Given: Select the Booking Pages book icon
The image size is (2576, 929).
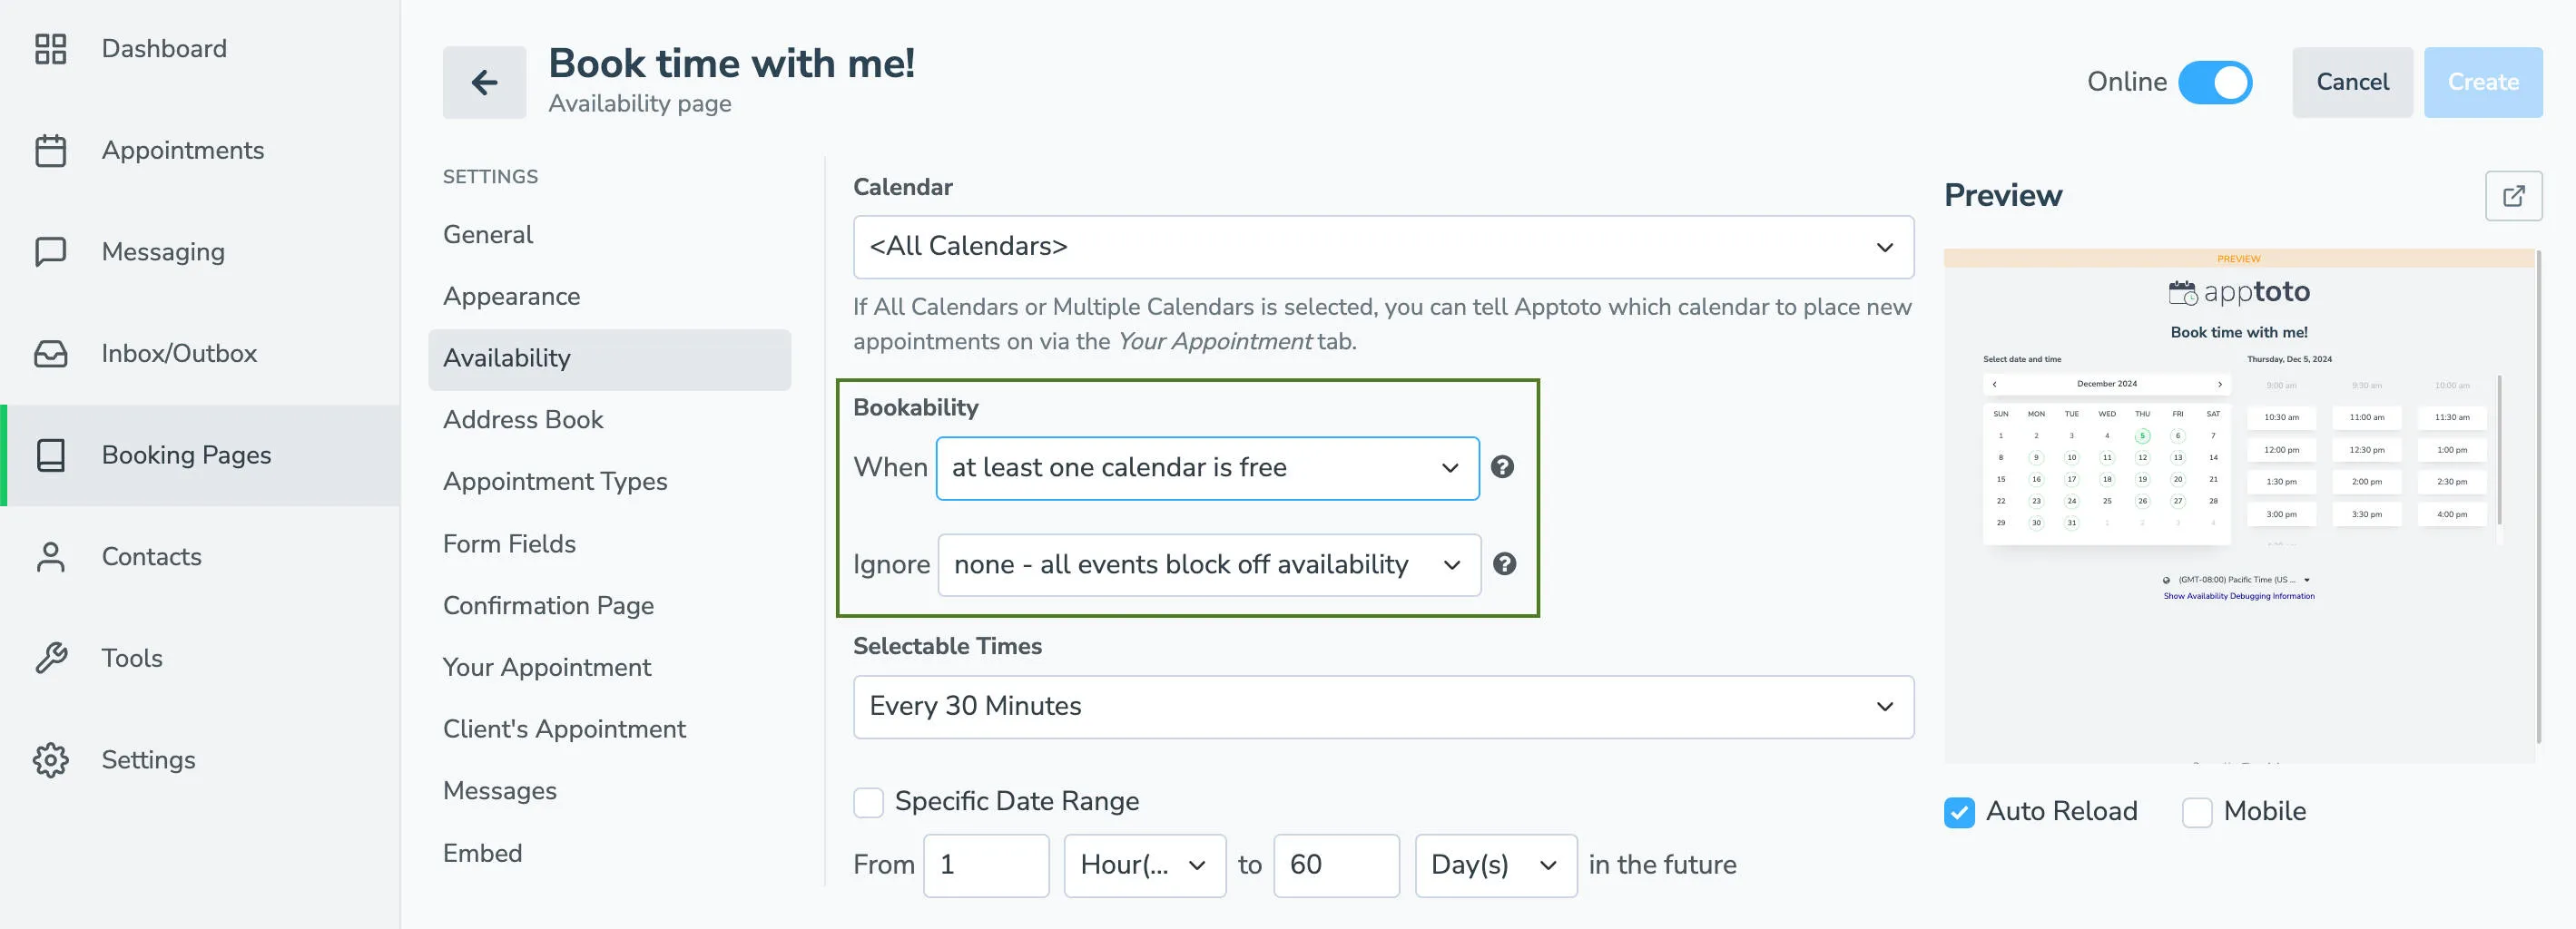Looking at the screenshot, I should [x=52, y=455].
